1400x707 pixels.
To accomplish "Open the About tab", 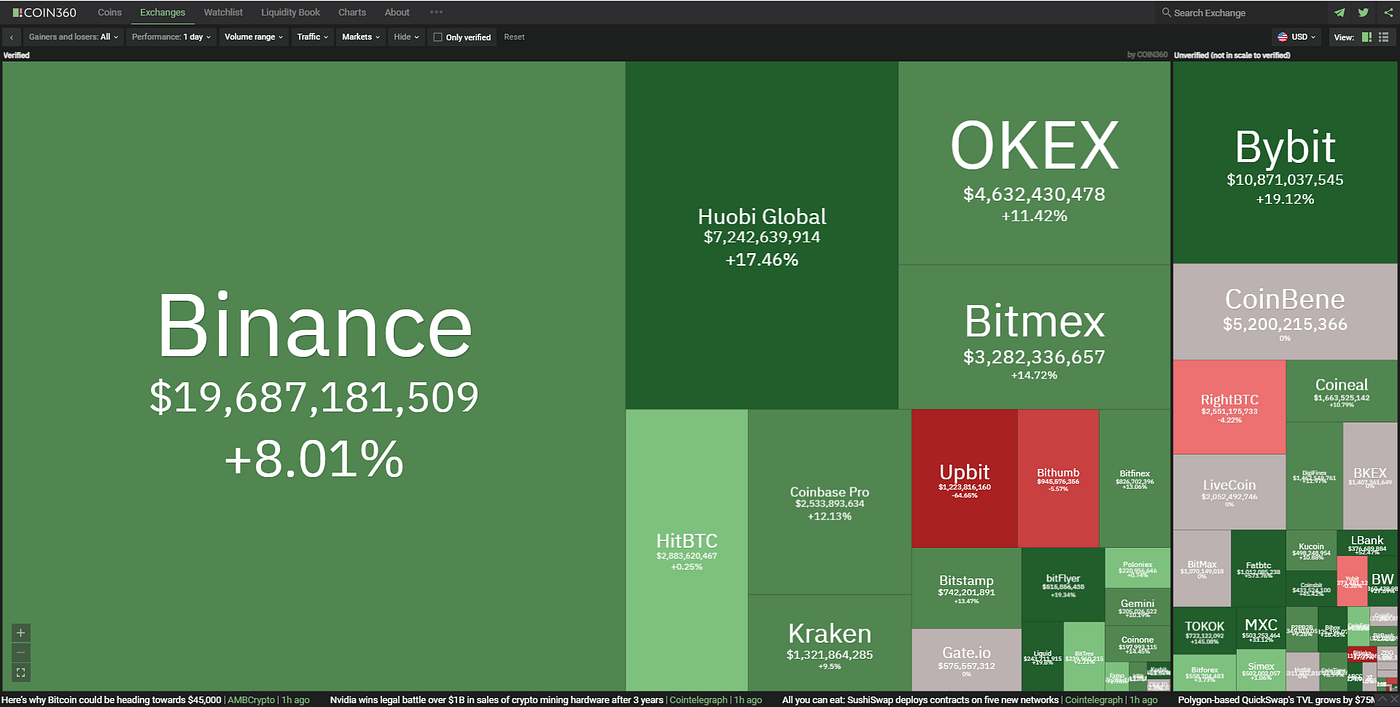I will (x=397, y=12).
